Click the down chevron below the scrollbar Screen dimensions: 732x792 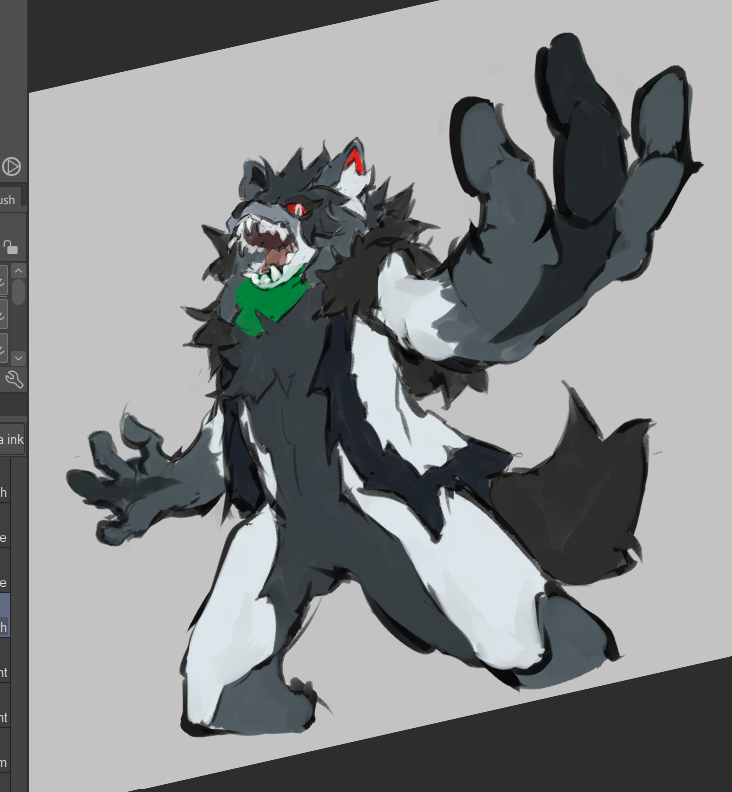(x=19, y=358)
